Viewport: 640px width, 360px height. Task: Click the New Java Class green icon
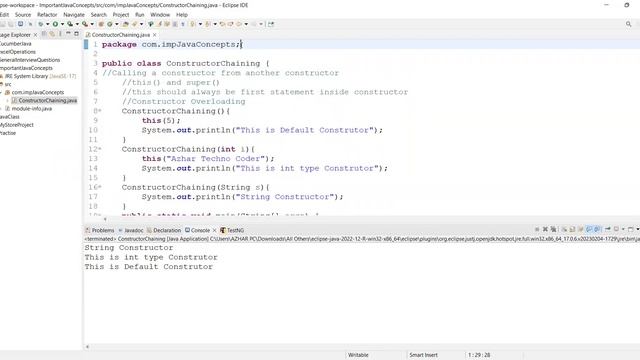pyautogui.click(x=109, y=24)
